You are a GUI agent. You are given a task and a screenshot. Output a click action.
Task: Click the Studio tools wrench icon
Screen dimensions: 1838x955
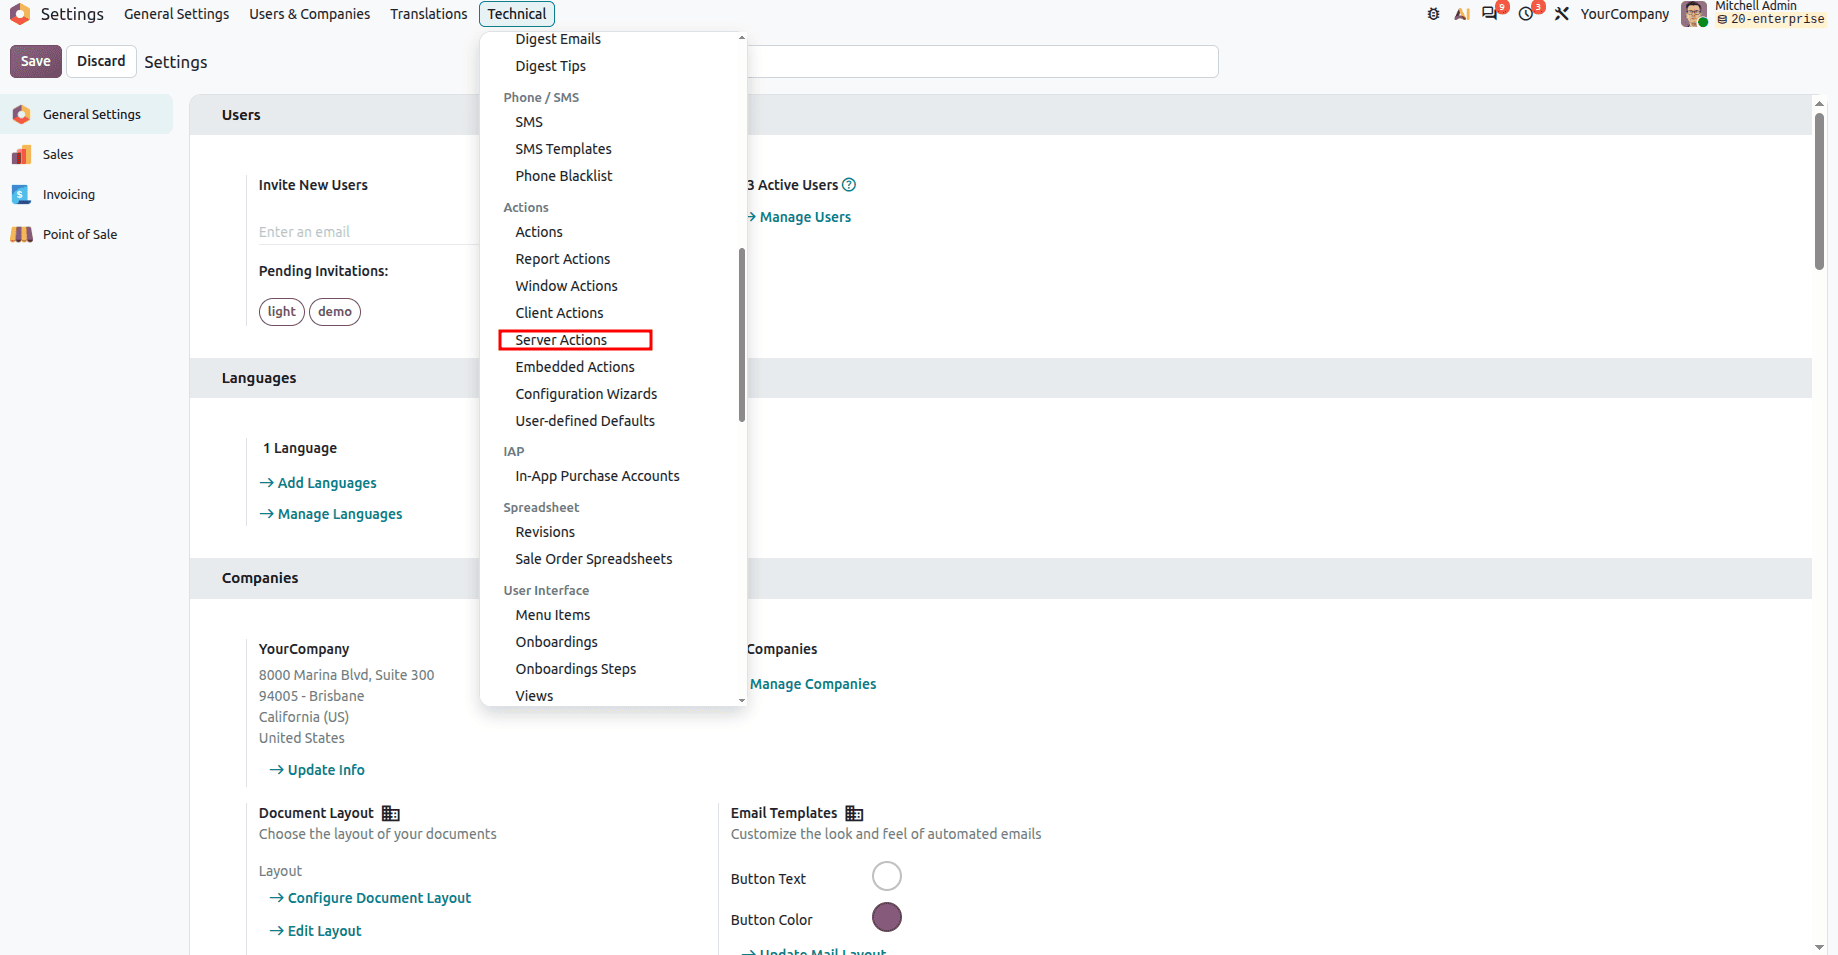1561,14
